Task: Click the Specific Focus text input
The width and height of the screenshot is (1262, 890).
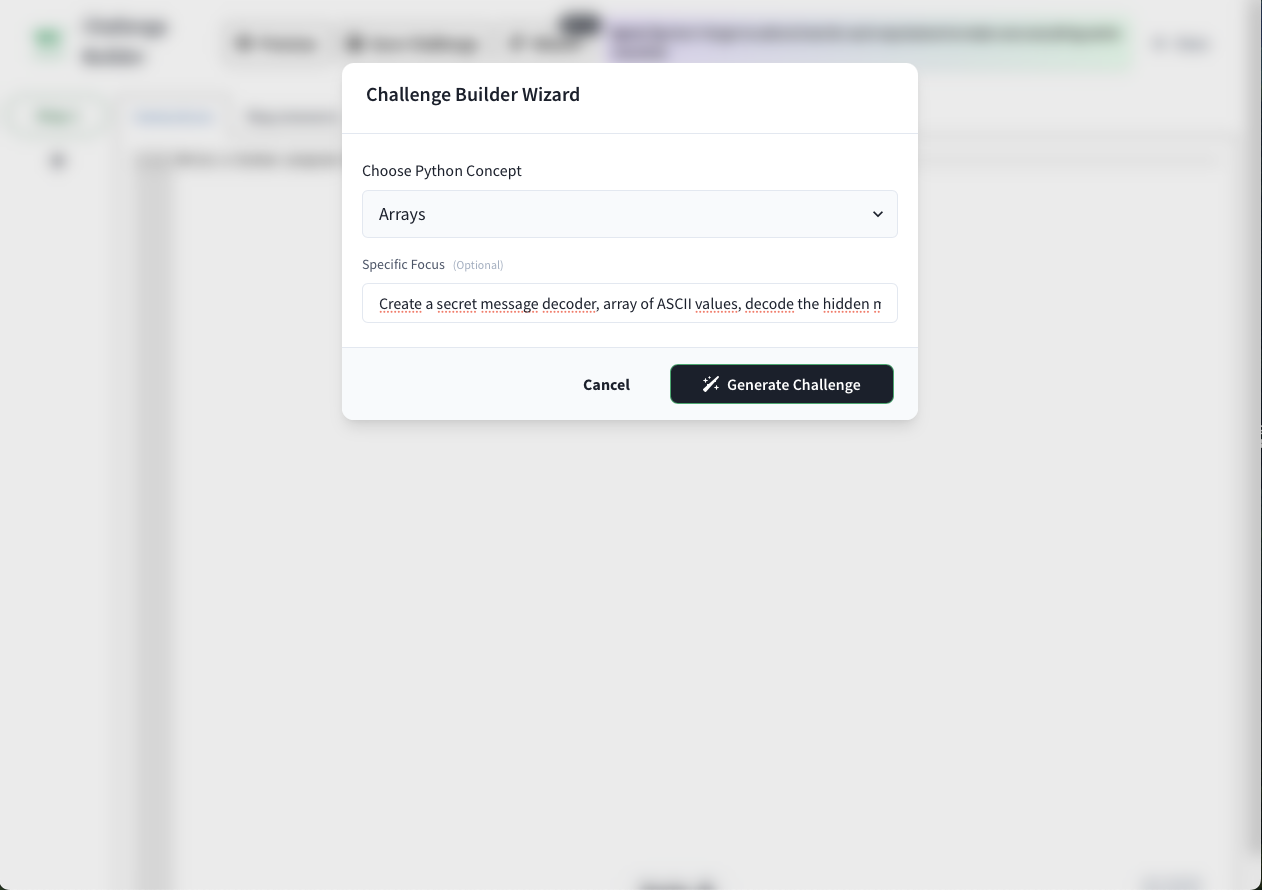Action: pos(630,303)
